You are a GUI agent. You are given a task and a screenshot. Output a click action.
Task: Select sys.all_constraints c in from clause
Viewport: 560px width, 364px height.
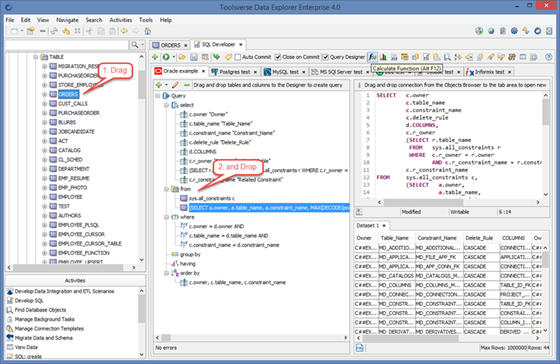click(212, 198)
